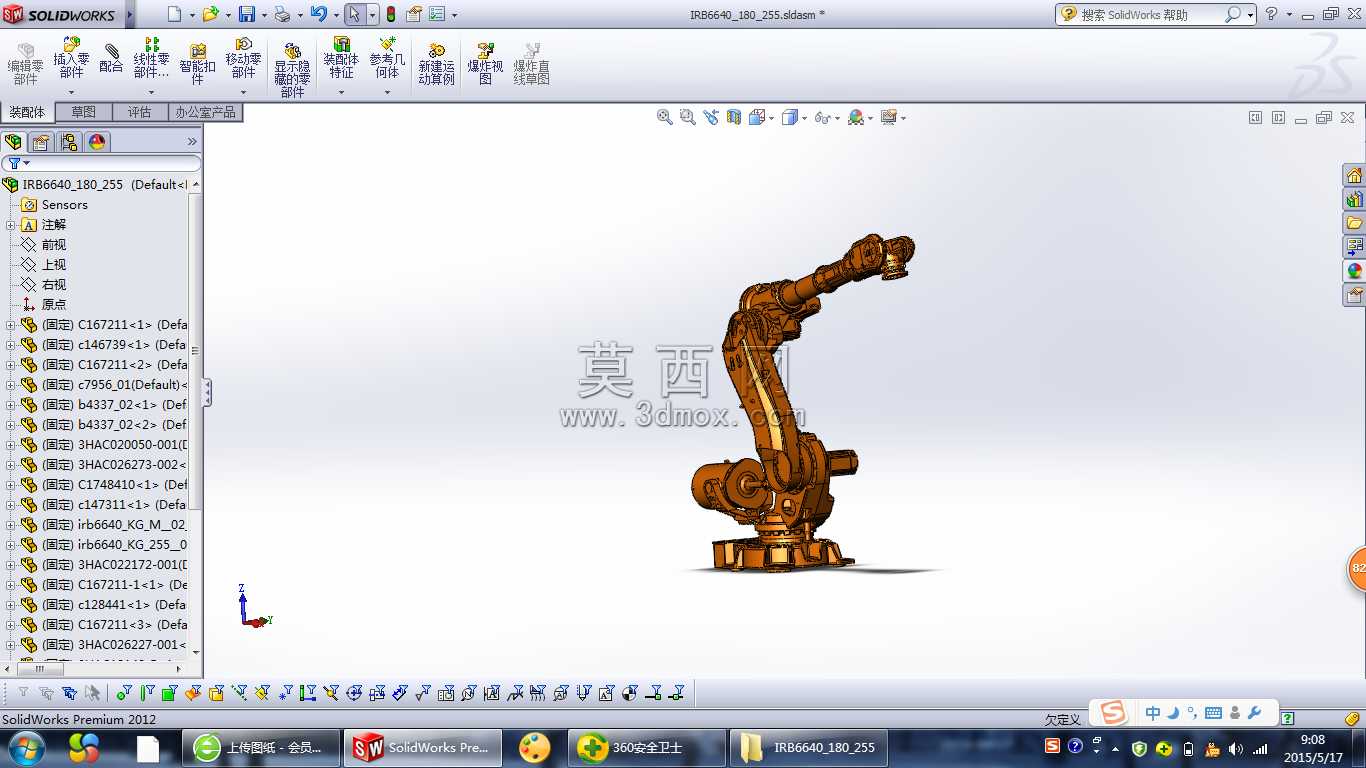Toggle the Filter Sketch Points selection filter
This screenshot has height=768, width=1366.
coord(285,692)
